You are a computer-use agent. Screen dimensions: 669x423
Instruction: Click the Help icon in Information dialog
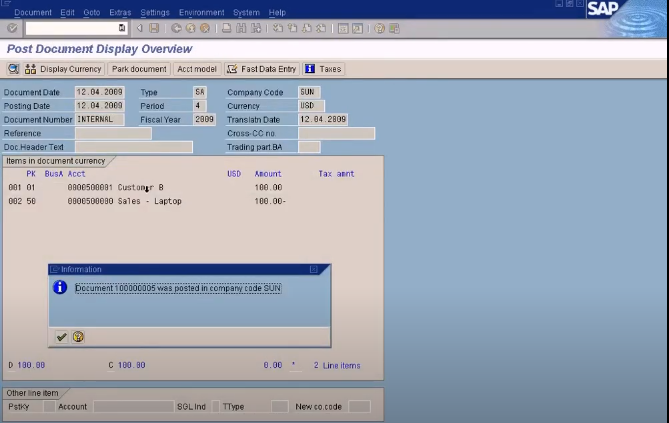(78, 337)
